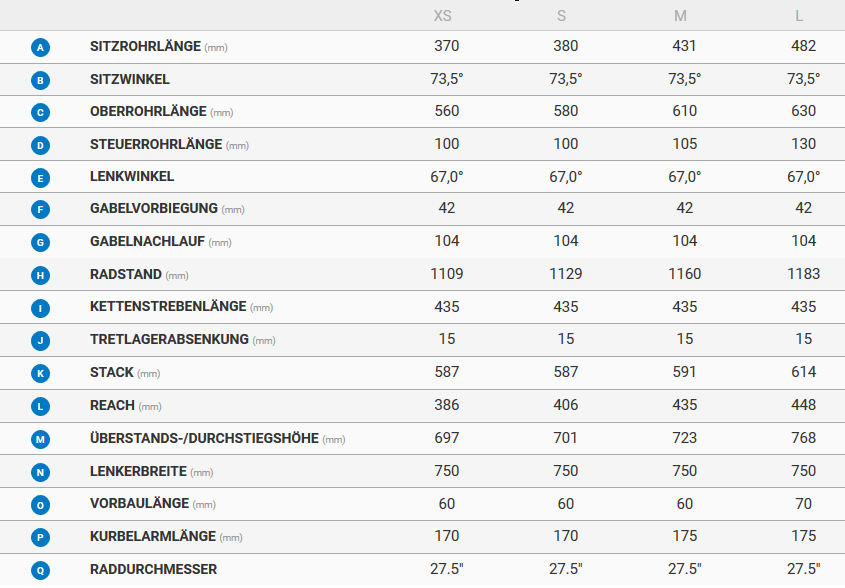
Task: Select the L size column header
Action: 799,16
